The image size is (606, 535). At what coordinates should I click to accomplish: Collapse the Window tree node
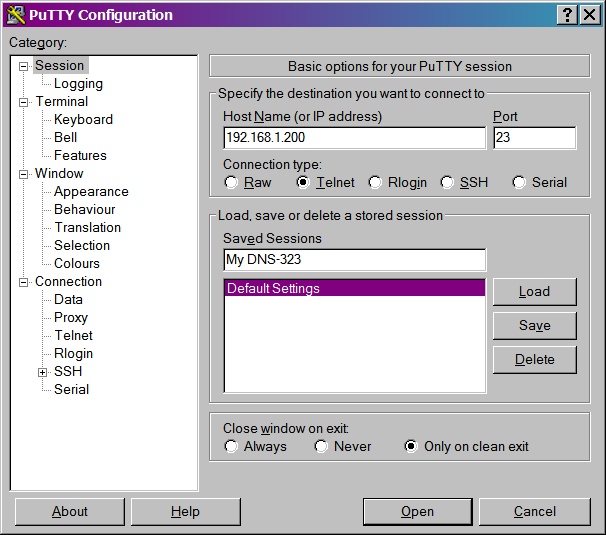[x=24, y=174]
